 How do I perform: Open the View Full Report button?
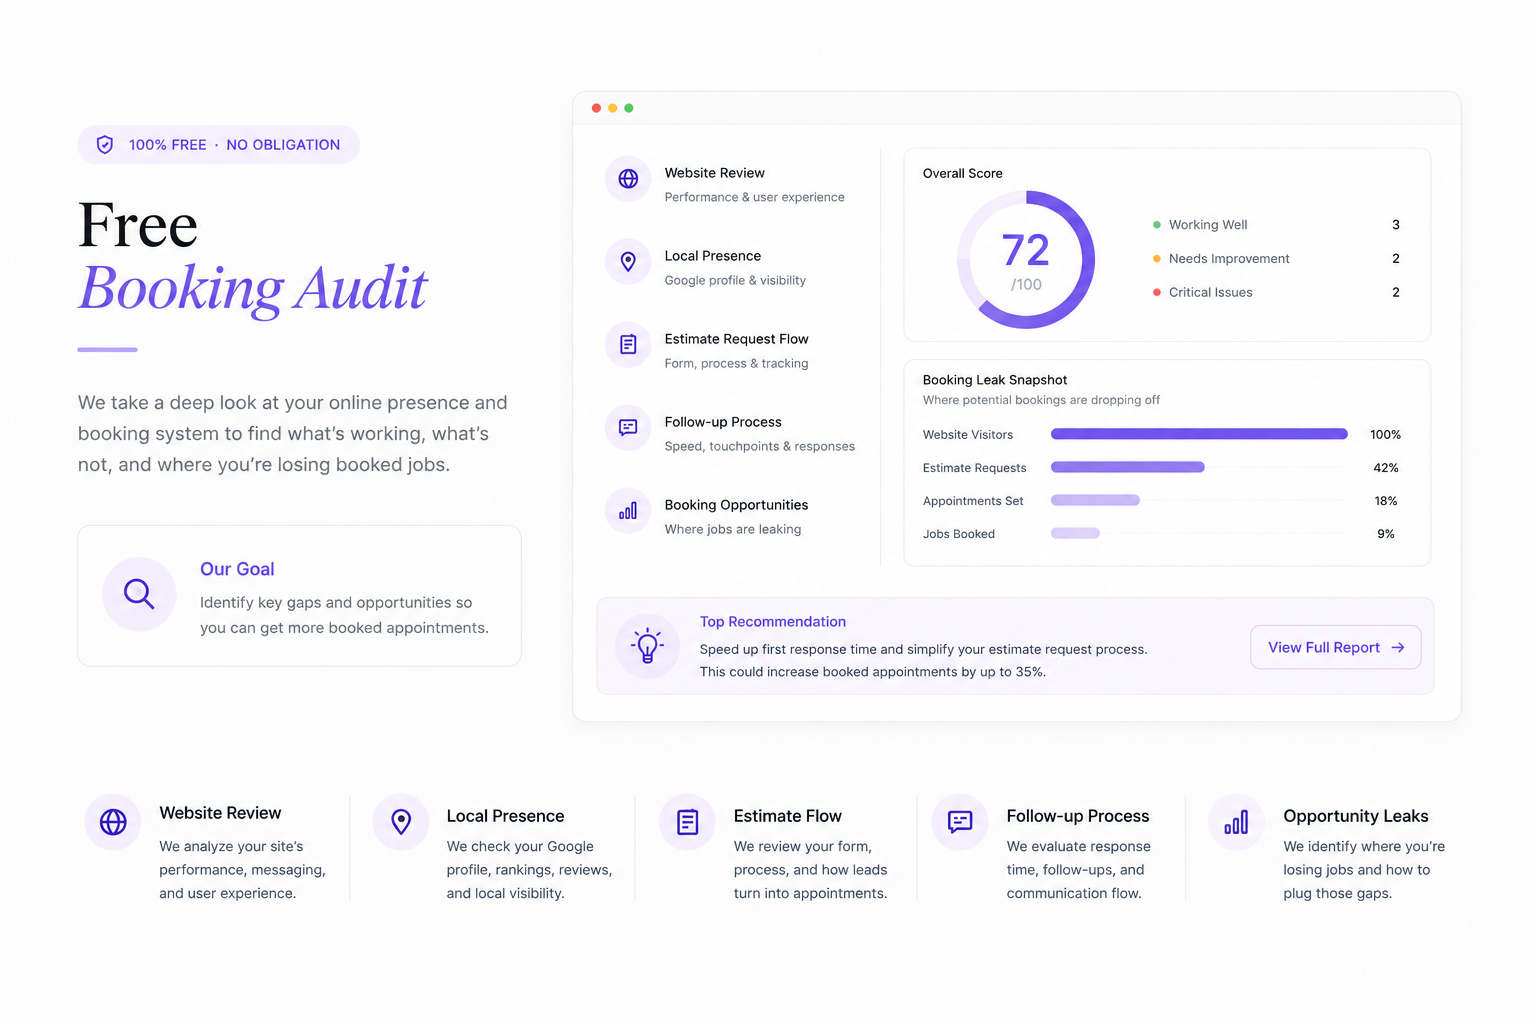pos(1336,648)
